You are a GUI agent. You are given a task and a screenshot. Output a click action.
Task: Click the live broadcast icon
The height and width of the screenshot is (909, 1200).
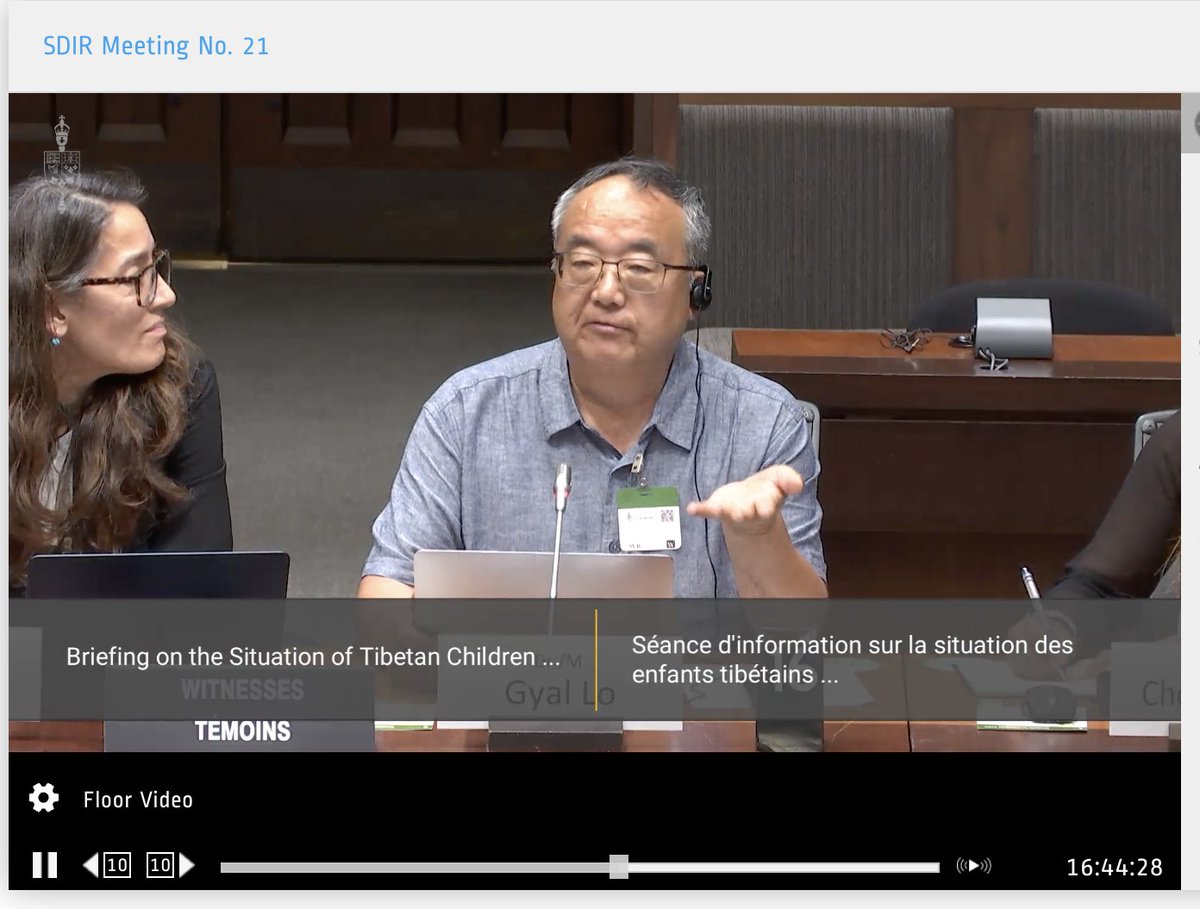[974, 866]
